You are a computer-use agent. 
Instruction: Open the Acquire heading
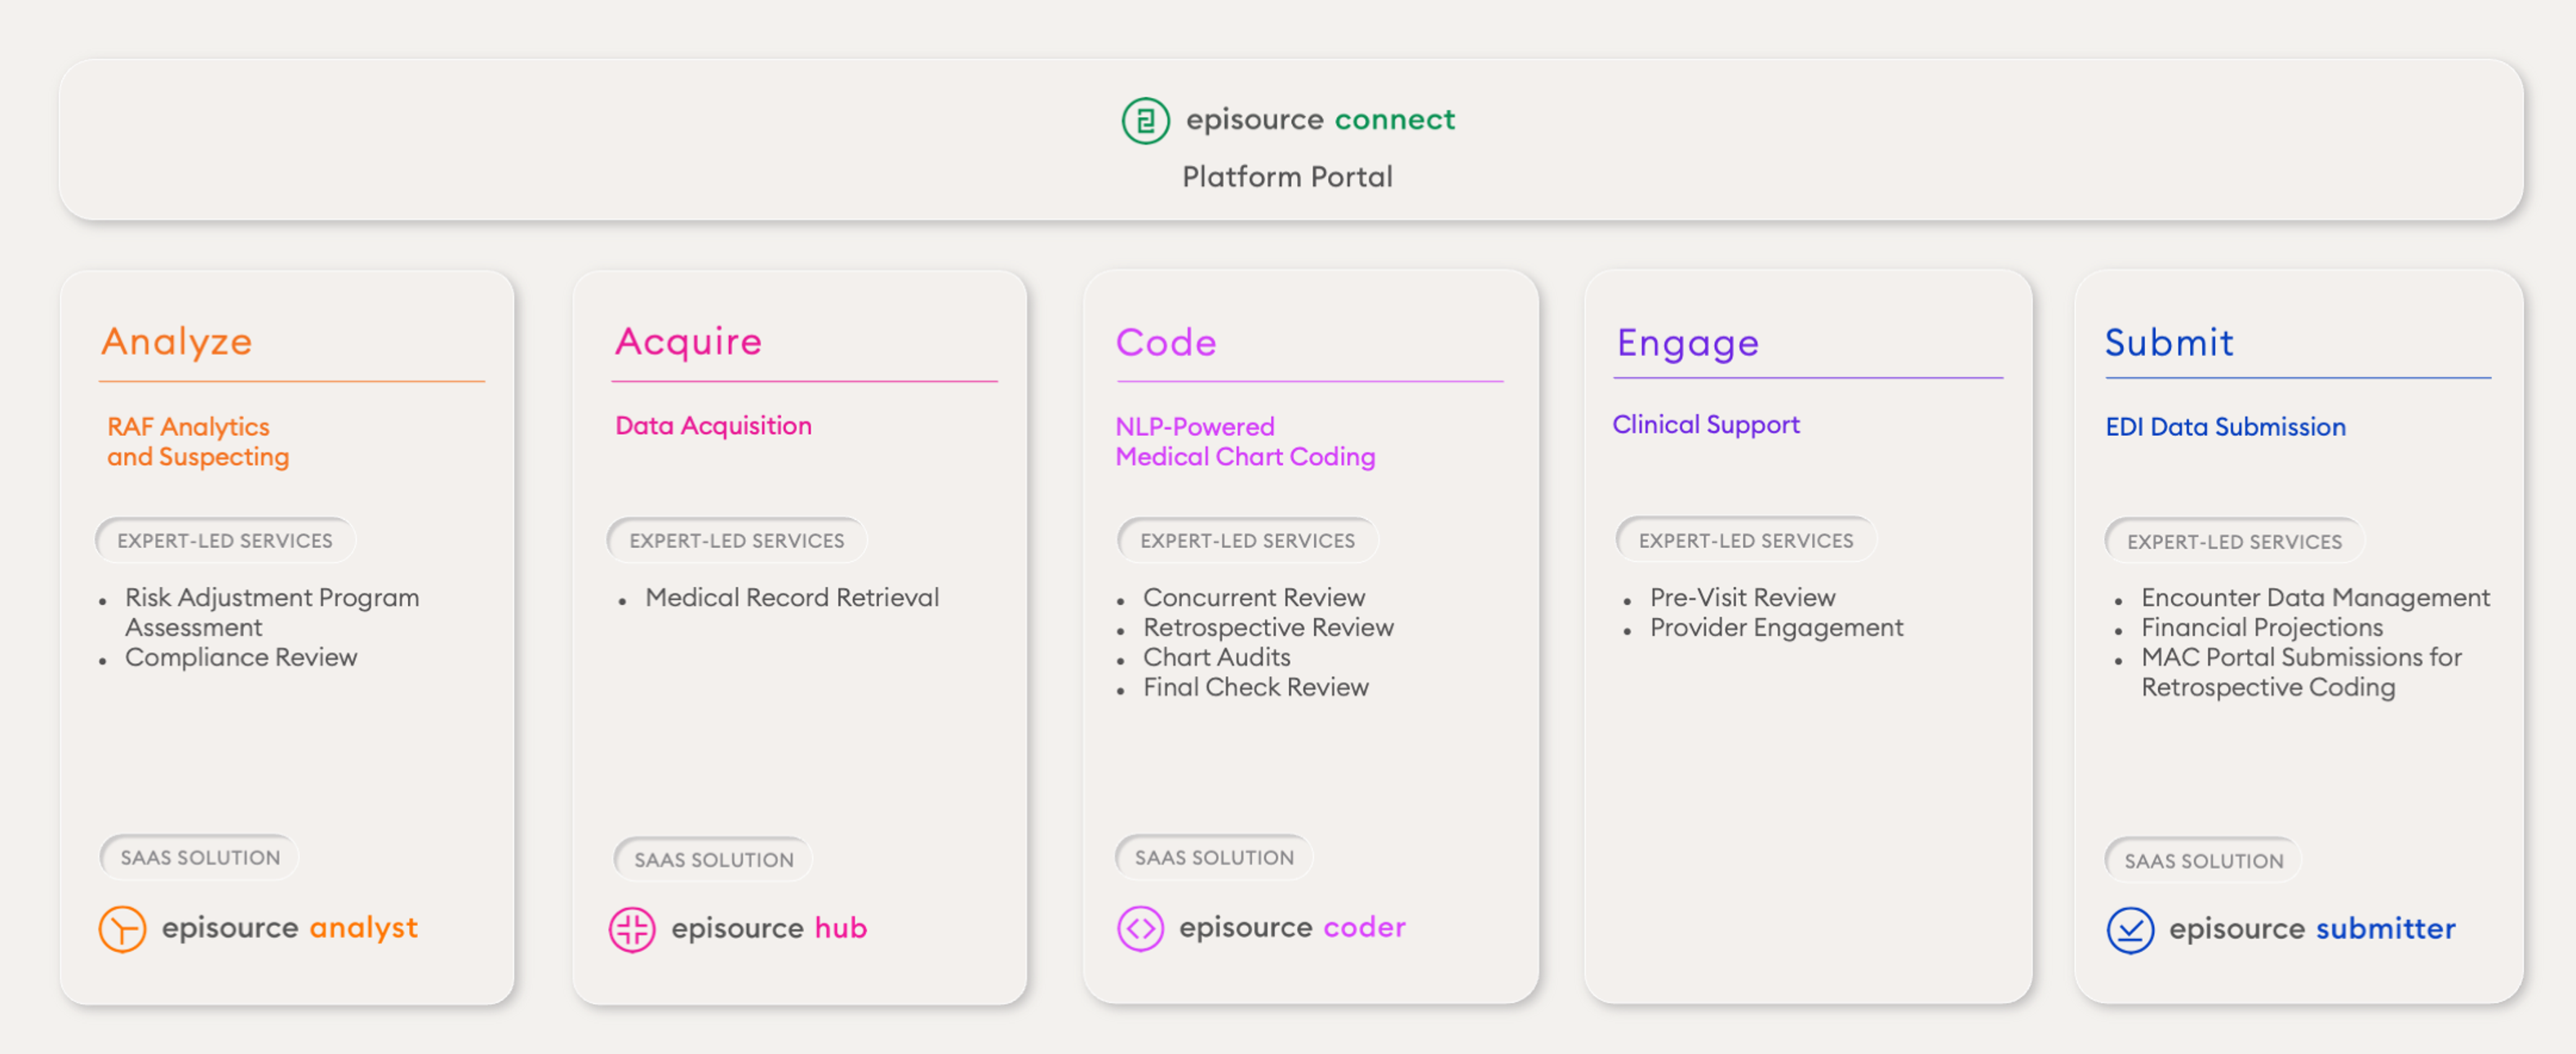[x=688, y=342]
